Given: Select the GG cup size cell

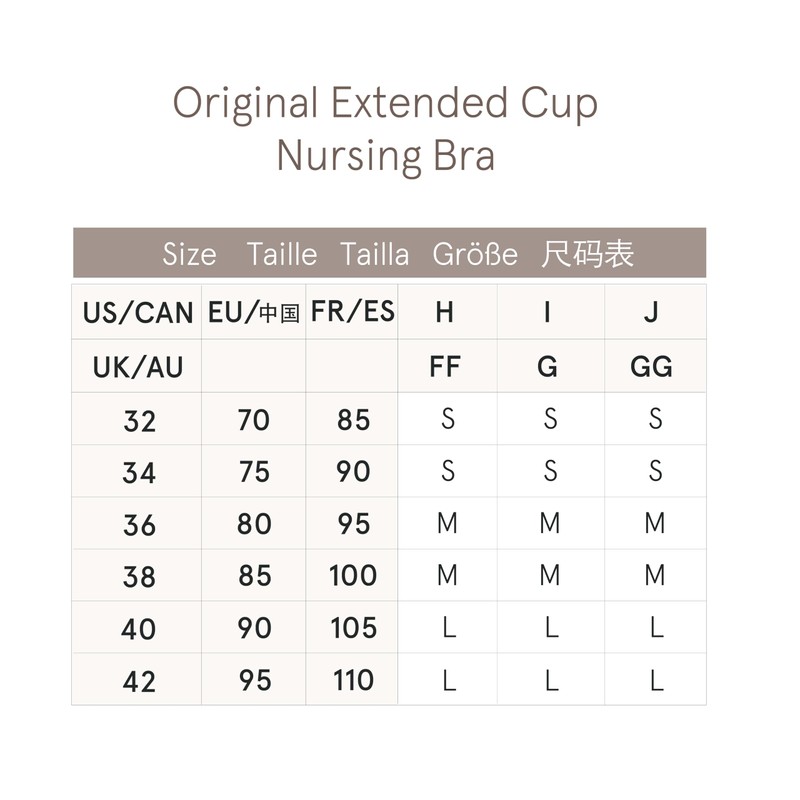Looking at the screenshot, I should (x=652, y=367).
